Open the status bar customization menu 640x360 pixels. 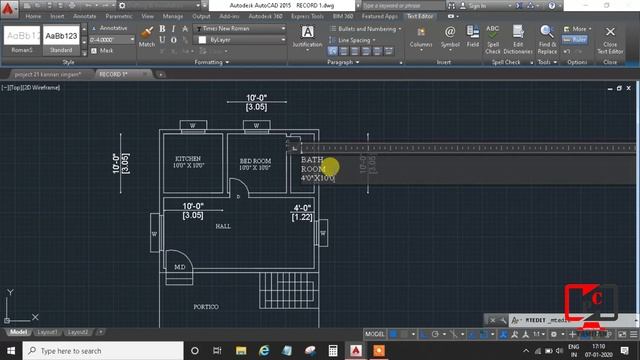(x=633, y=334)
